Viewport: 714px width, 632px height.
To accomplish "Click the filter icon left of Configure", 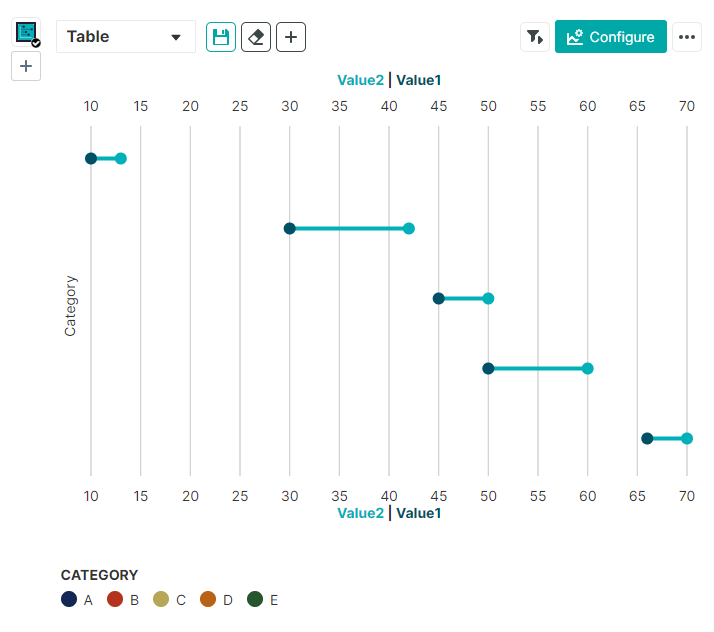I will pos(535,37).
